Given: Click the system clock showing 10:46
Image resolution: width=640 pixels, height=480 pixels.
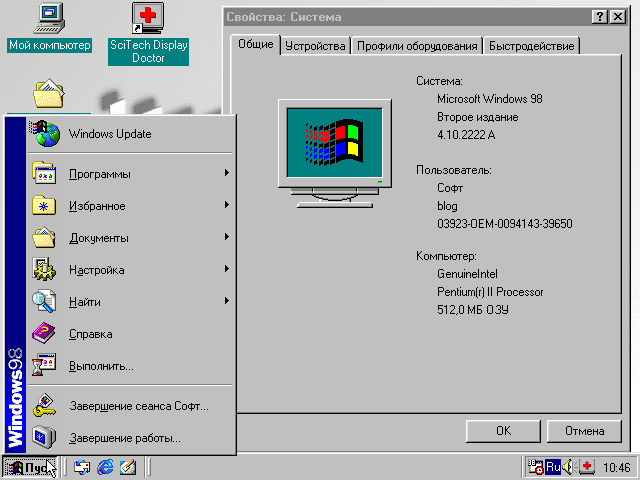Looking at the screenshot, I should [616, 467].
